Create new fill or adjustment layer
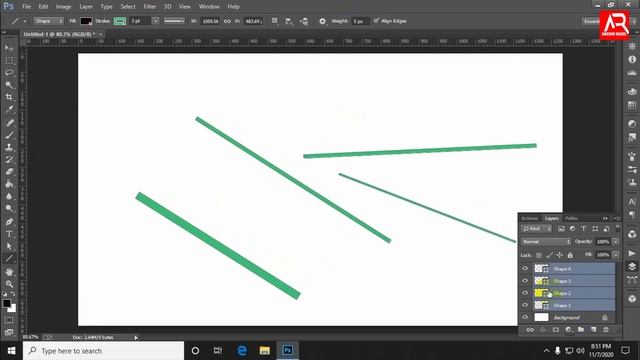 568,329
